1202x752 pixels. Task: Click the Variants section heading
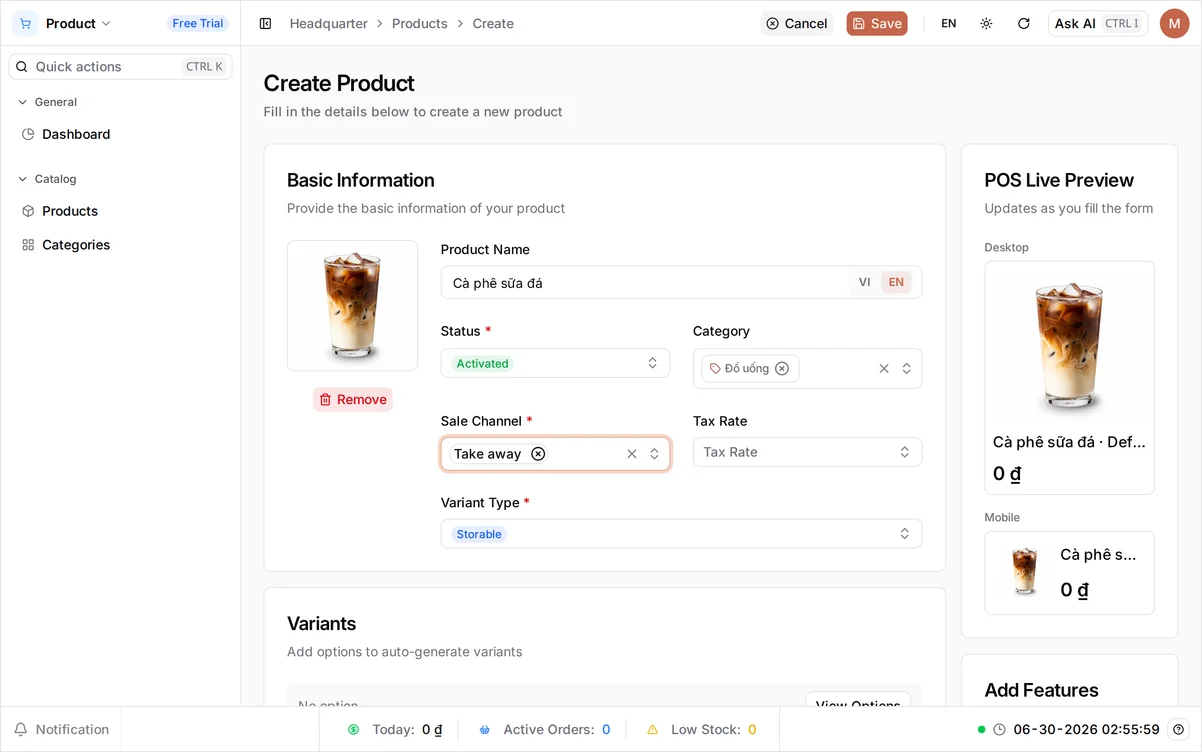click(x=321, y=623)
